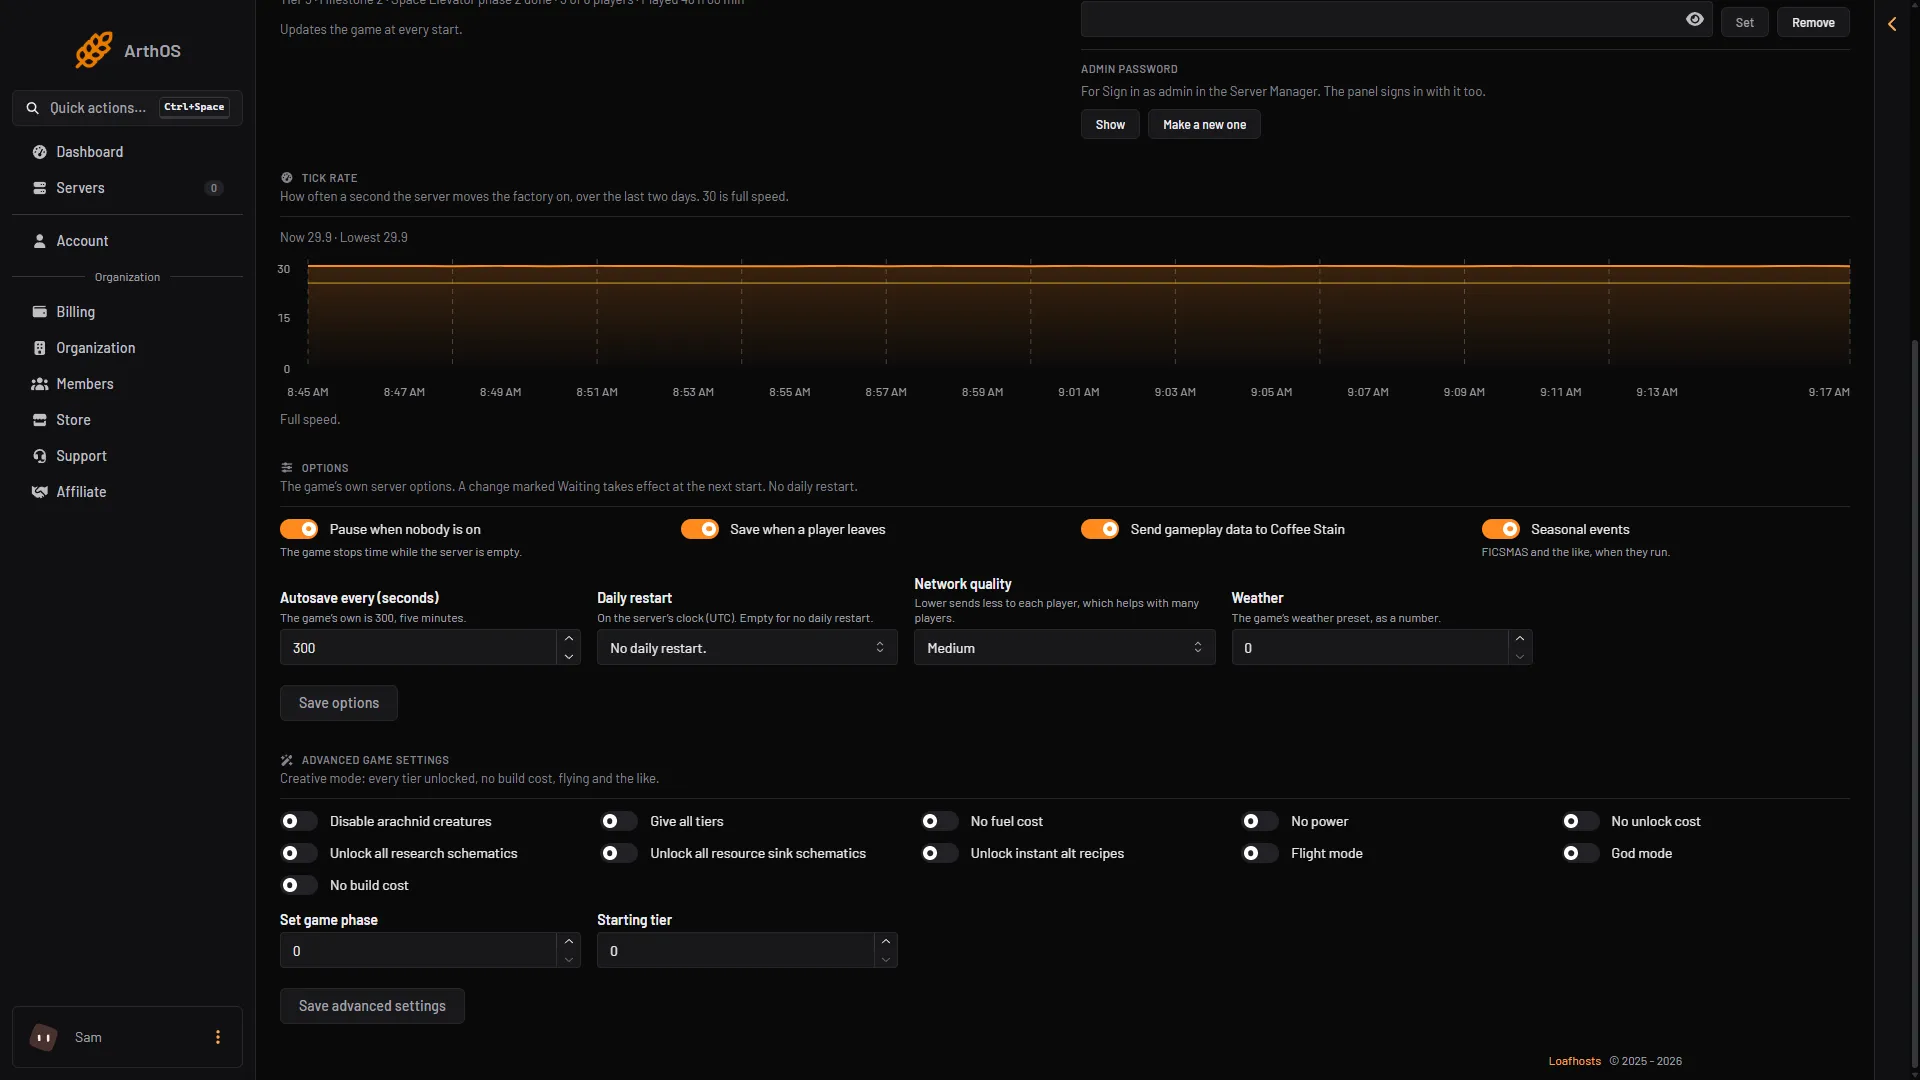Enable No build cost
1920x1080 pixels.
click(x=299, y=885)
